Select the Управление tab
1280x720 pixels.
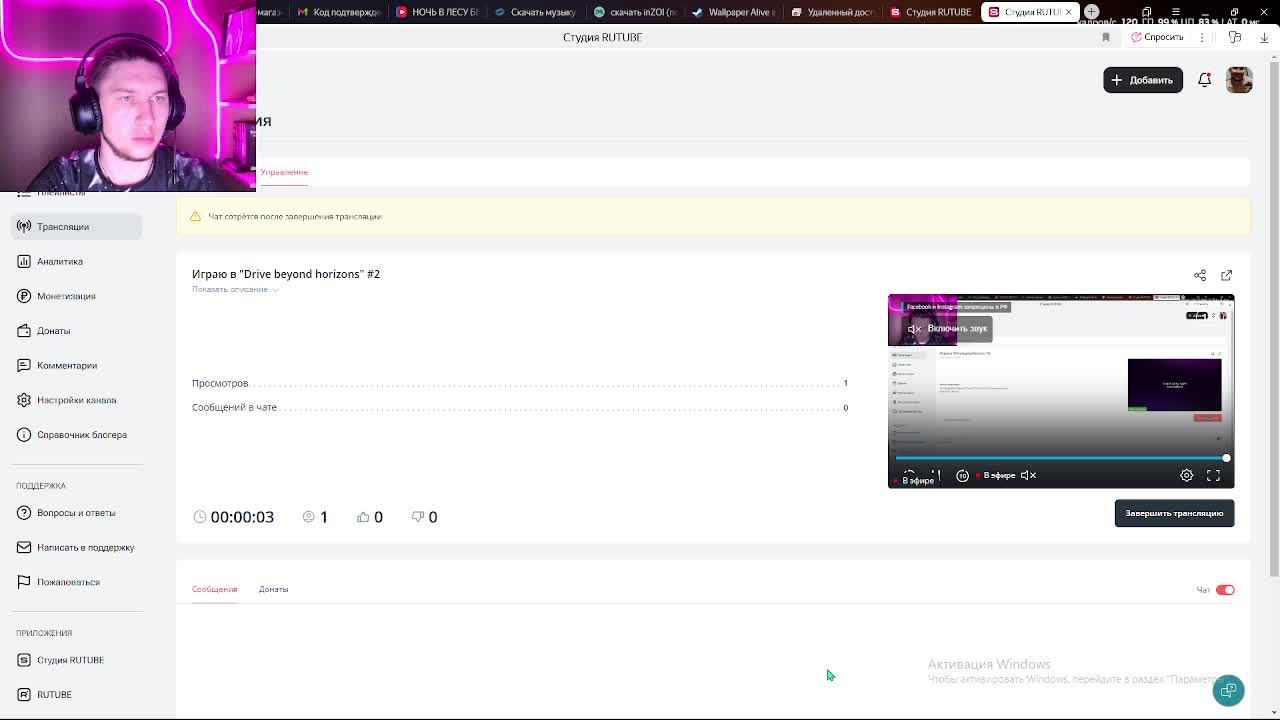tap(284, 172)
